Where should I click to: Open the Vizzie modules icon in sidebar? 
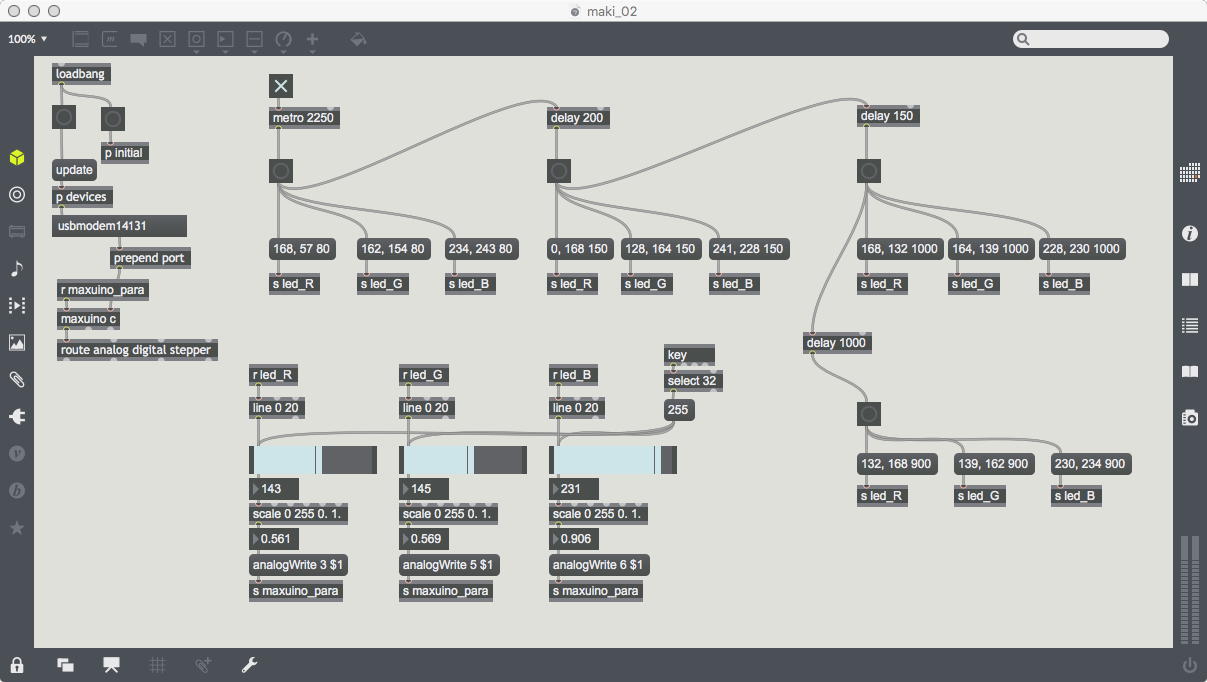[x=17, y=454]
